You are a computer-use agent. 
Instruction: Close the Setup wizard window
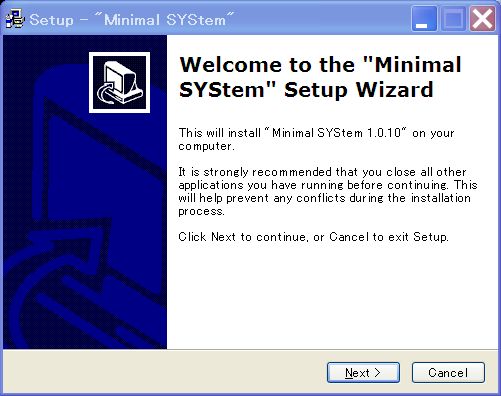(482, 19)
